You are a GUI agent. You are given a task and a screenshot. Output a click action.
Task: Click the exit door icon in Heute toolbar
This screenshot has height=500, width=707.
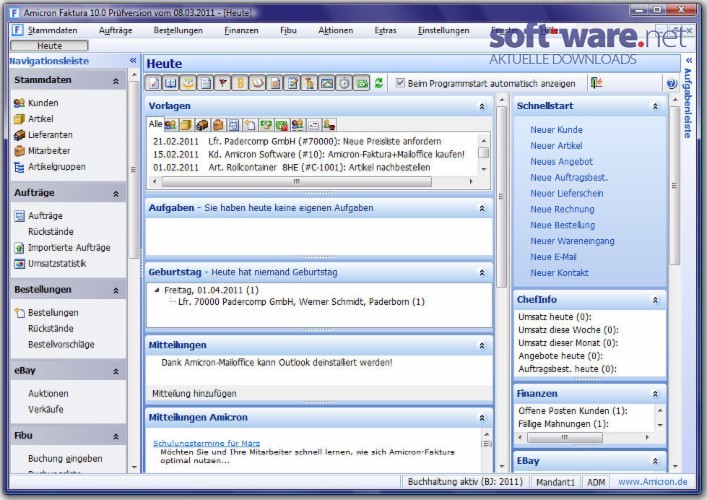pyautogui.click(x=597, y=83)
